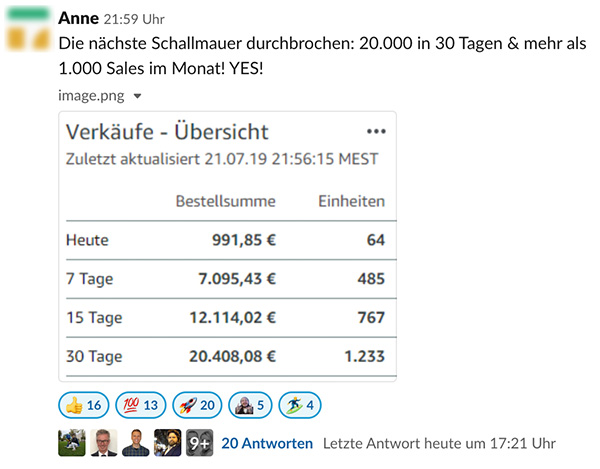Click the replier avatar with glasses and suit
The image size is (600, 469).
104,443
